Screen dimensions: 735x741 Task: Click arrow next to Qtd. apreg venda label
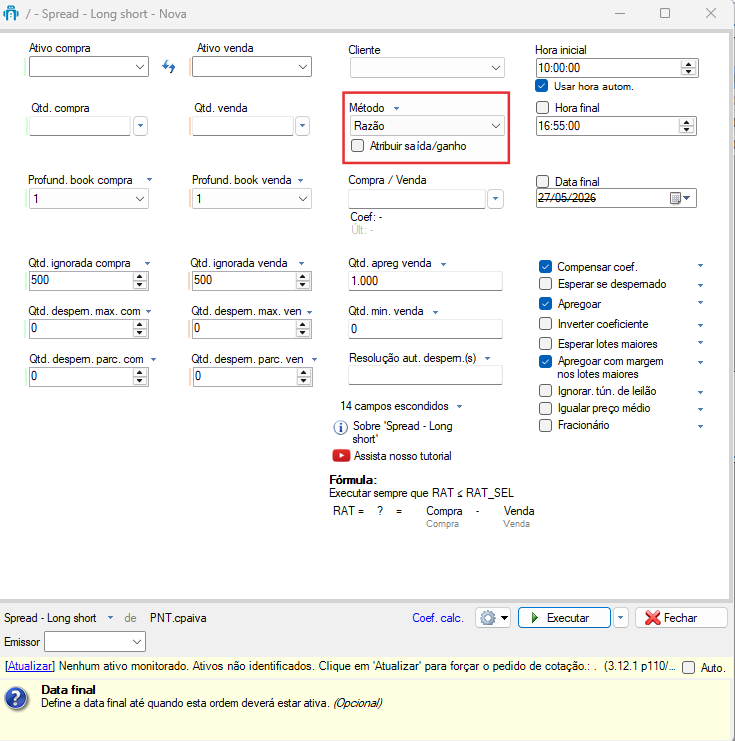tap(443, 264)
